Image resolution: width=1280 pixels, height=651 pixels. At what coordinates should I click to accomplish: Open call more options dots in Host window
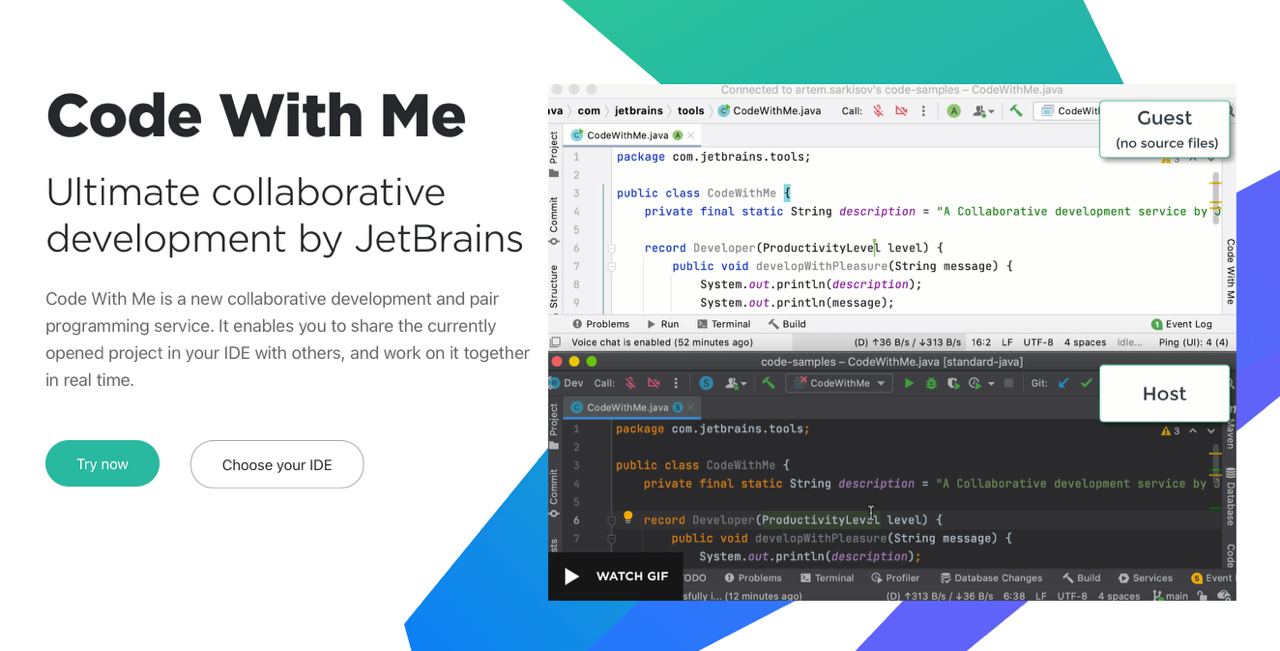(x=677, y=383)
